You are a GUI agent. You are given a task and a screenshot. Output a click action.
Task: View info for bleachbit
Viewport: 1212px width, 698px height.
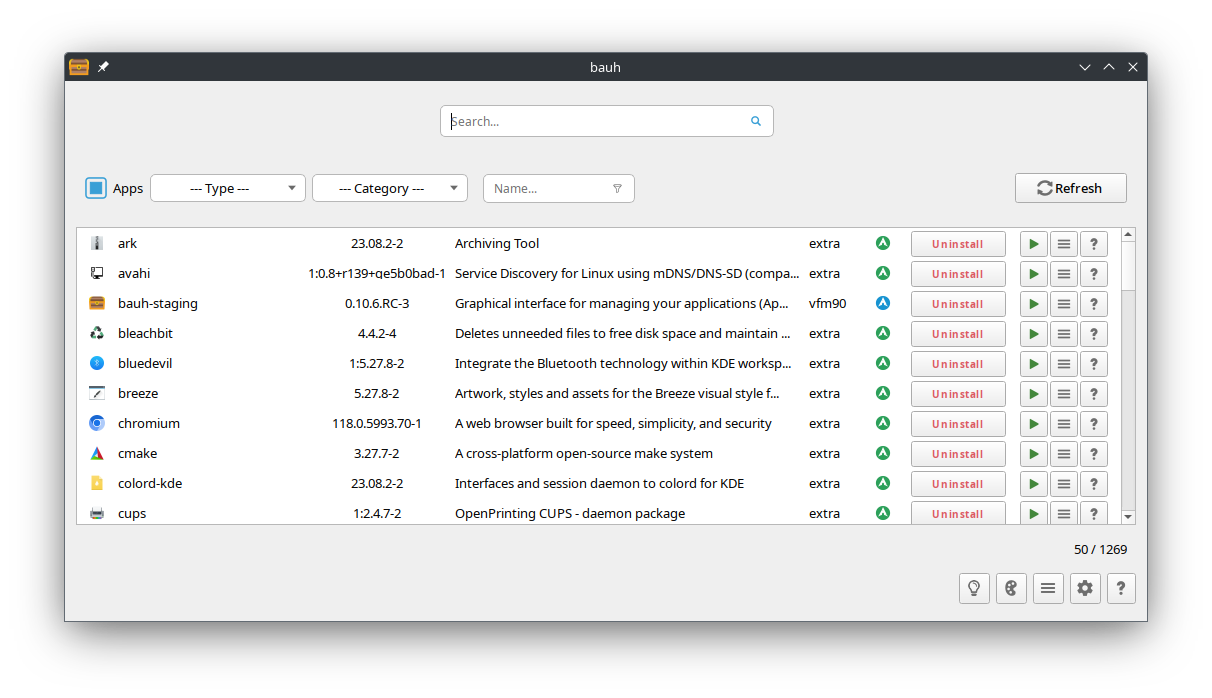click(x=1094, y=334)
